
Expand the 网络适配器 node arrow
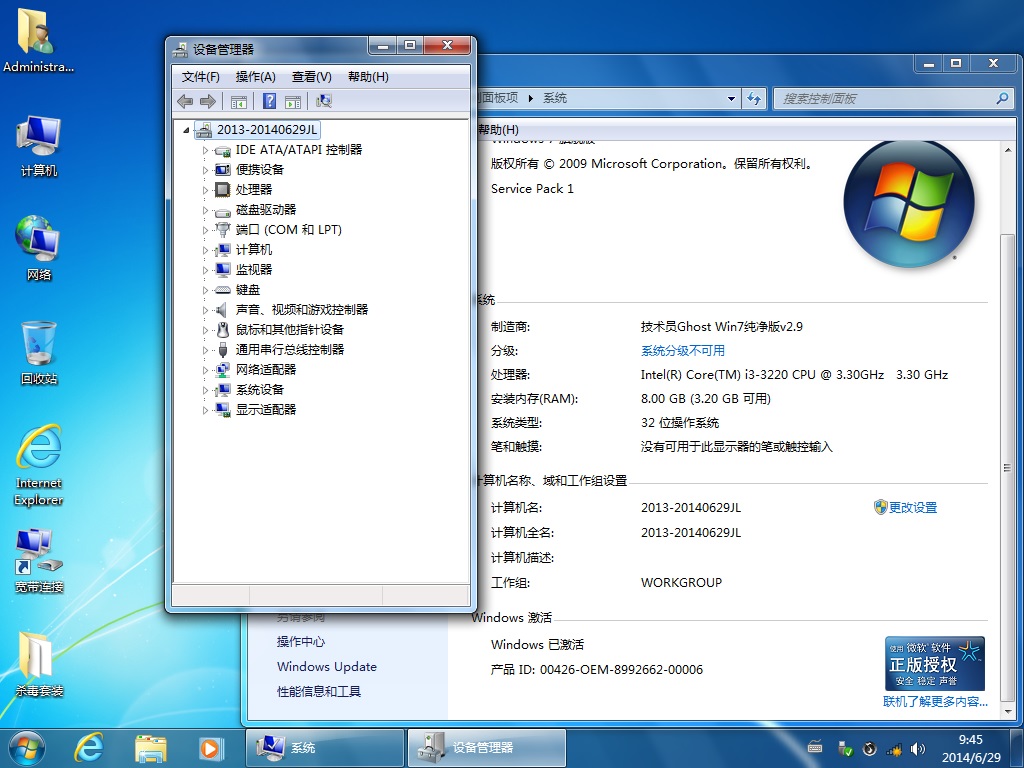(205, 370)
